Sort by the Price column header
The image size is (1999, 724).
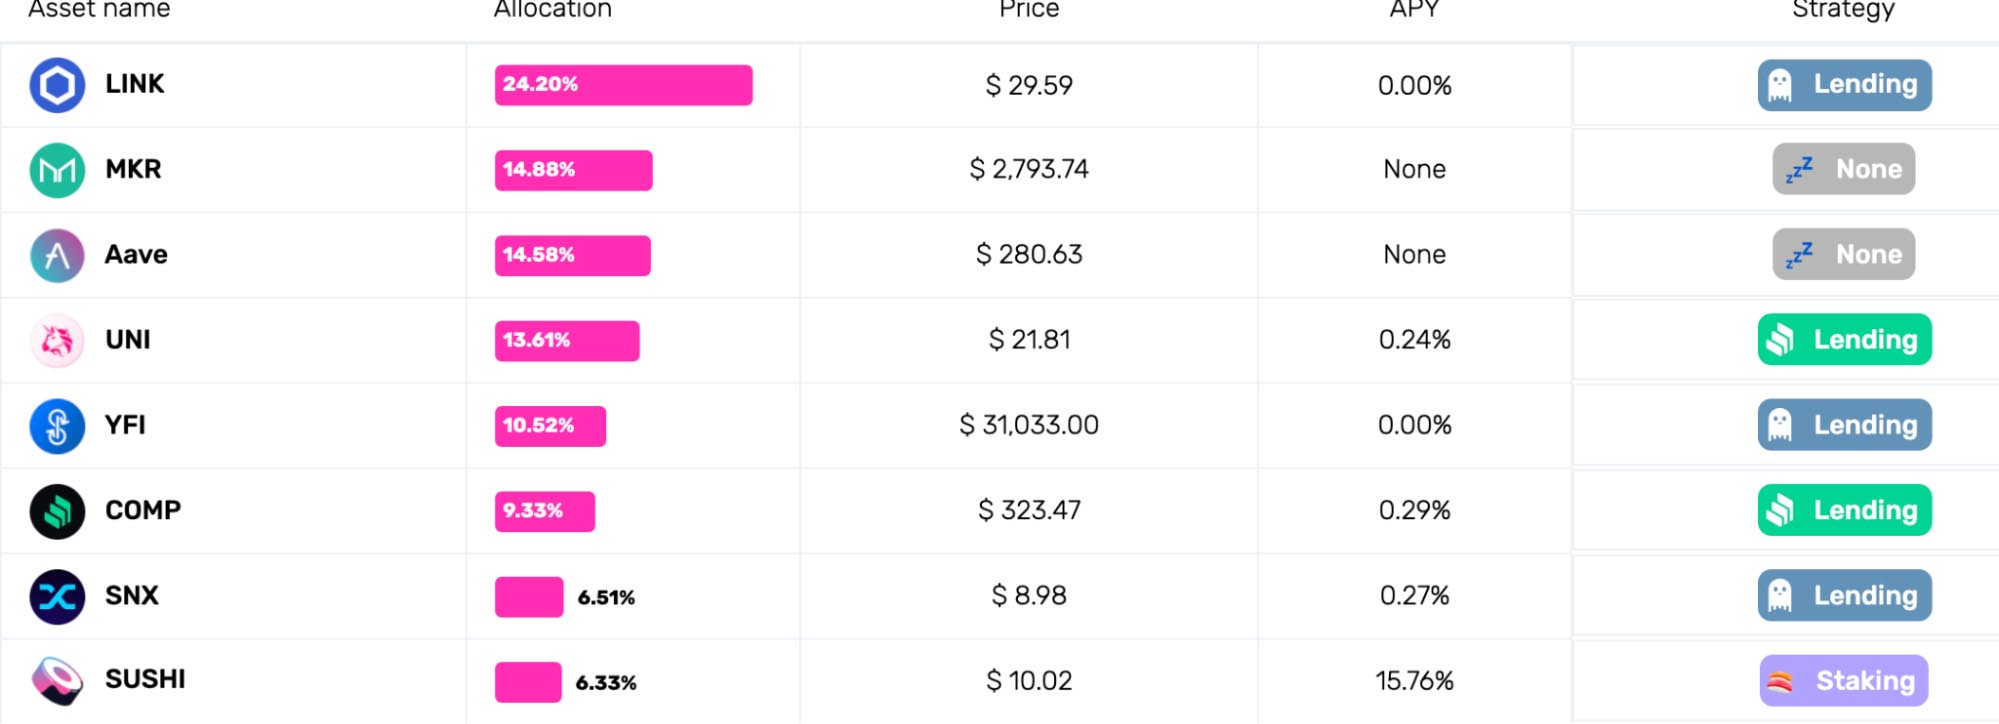1028,10
